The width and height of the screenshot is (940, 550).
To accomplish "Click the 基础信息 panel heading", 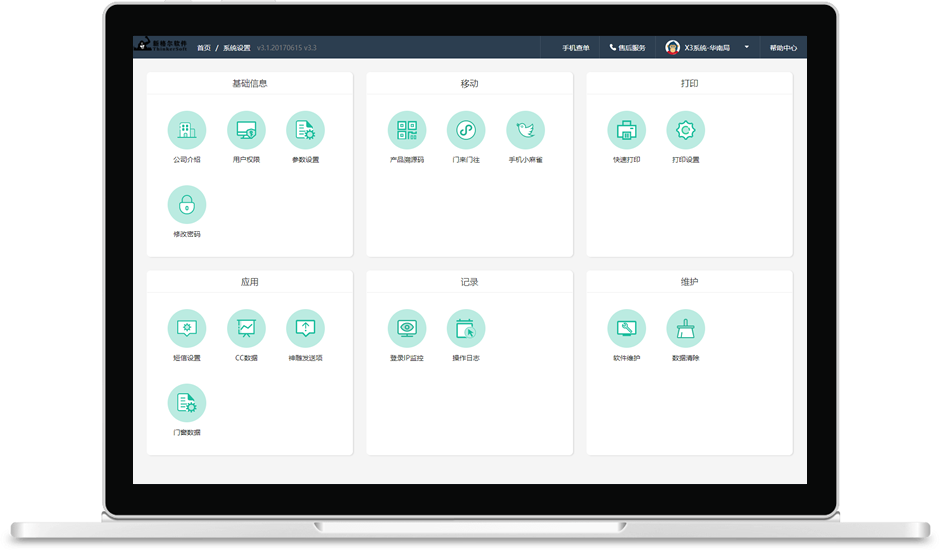I will click(x=249, y=83).
